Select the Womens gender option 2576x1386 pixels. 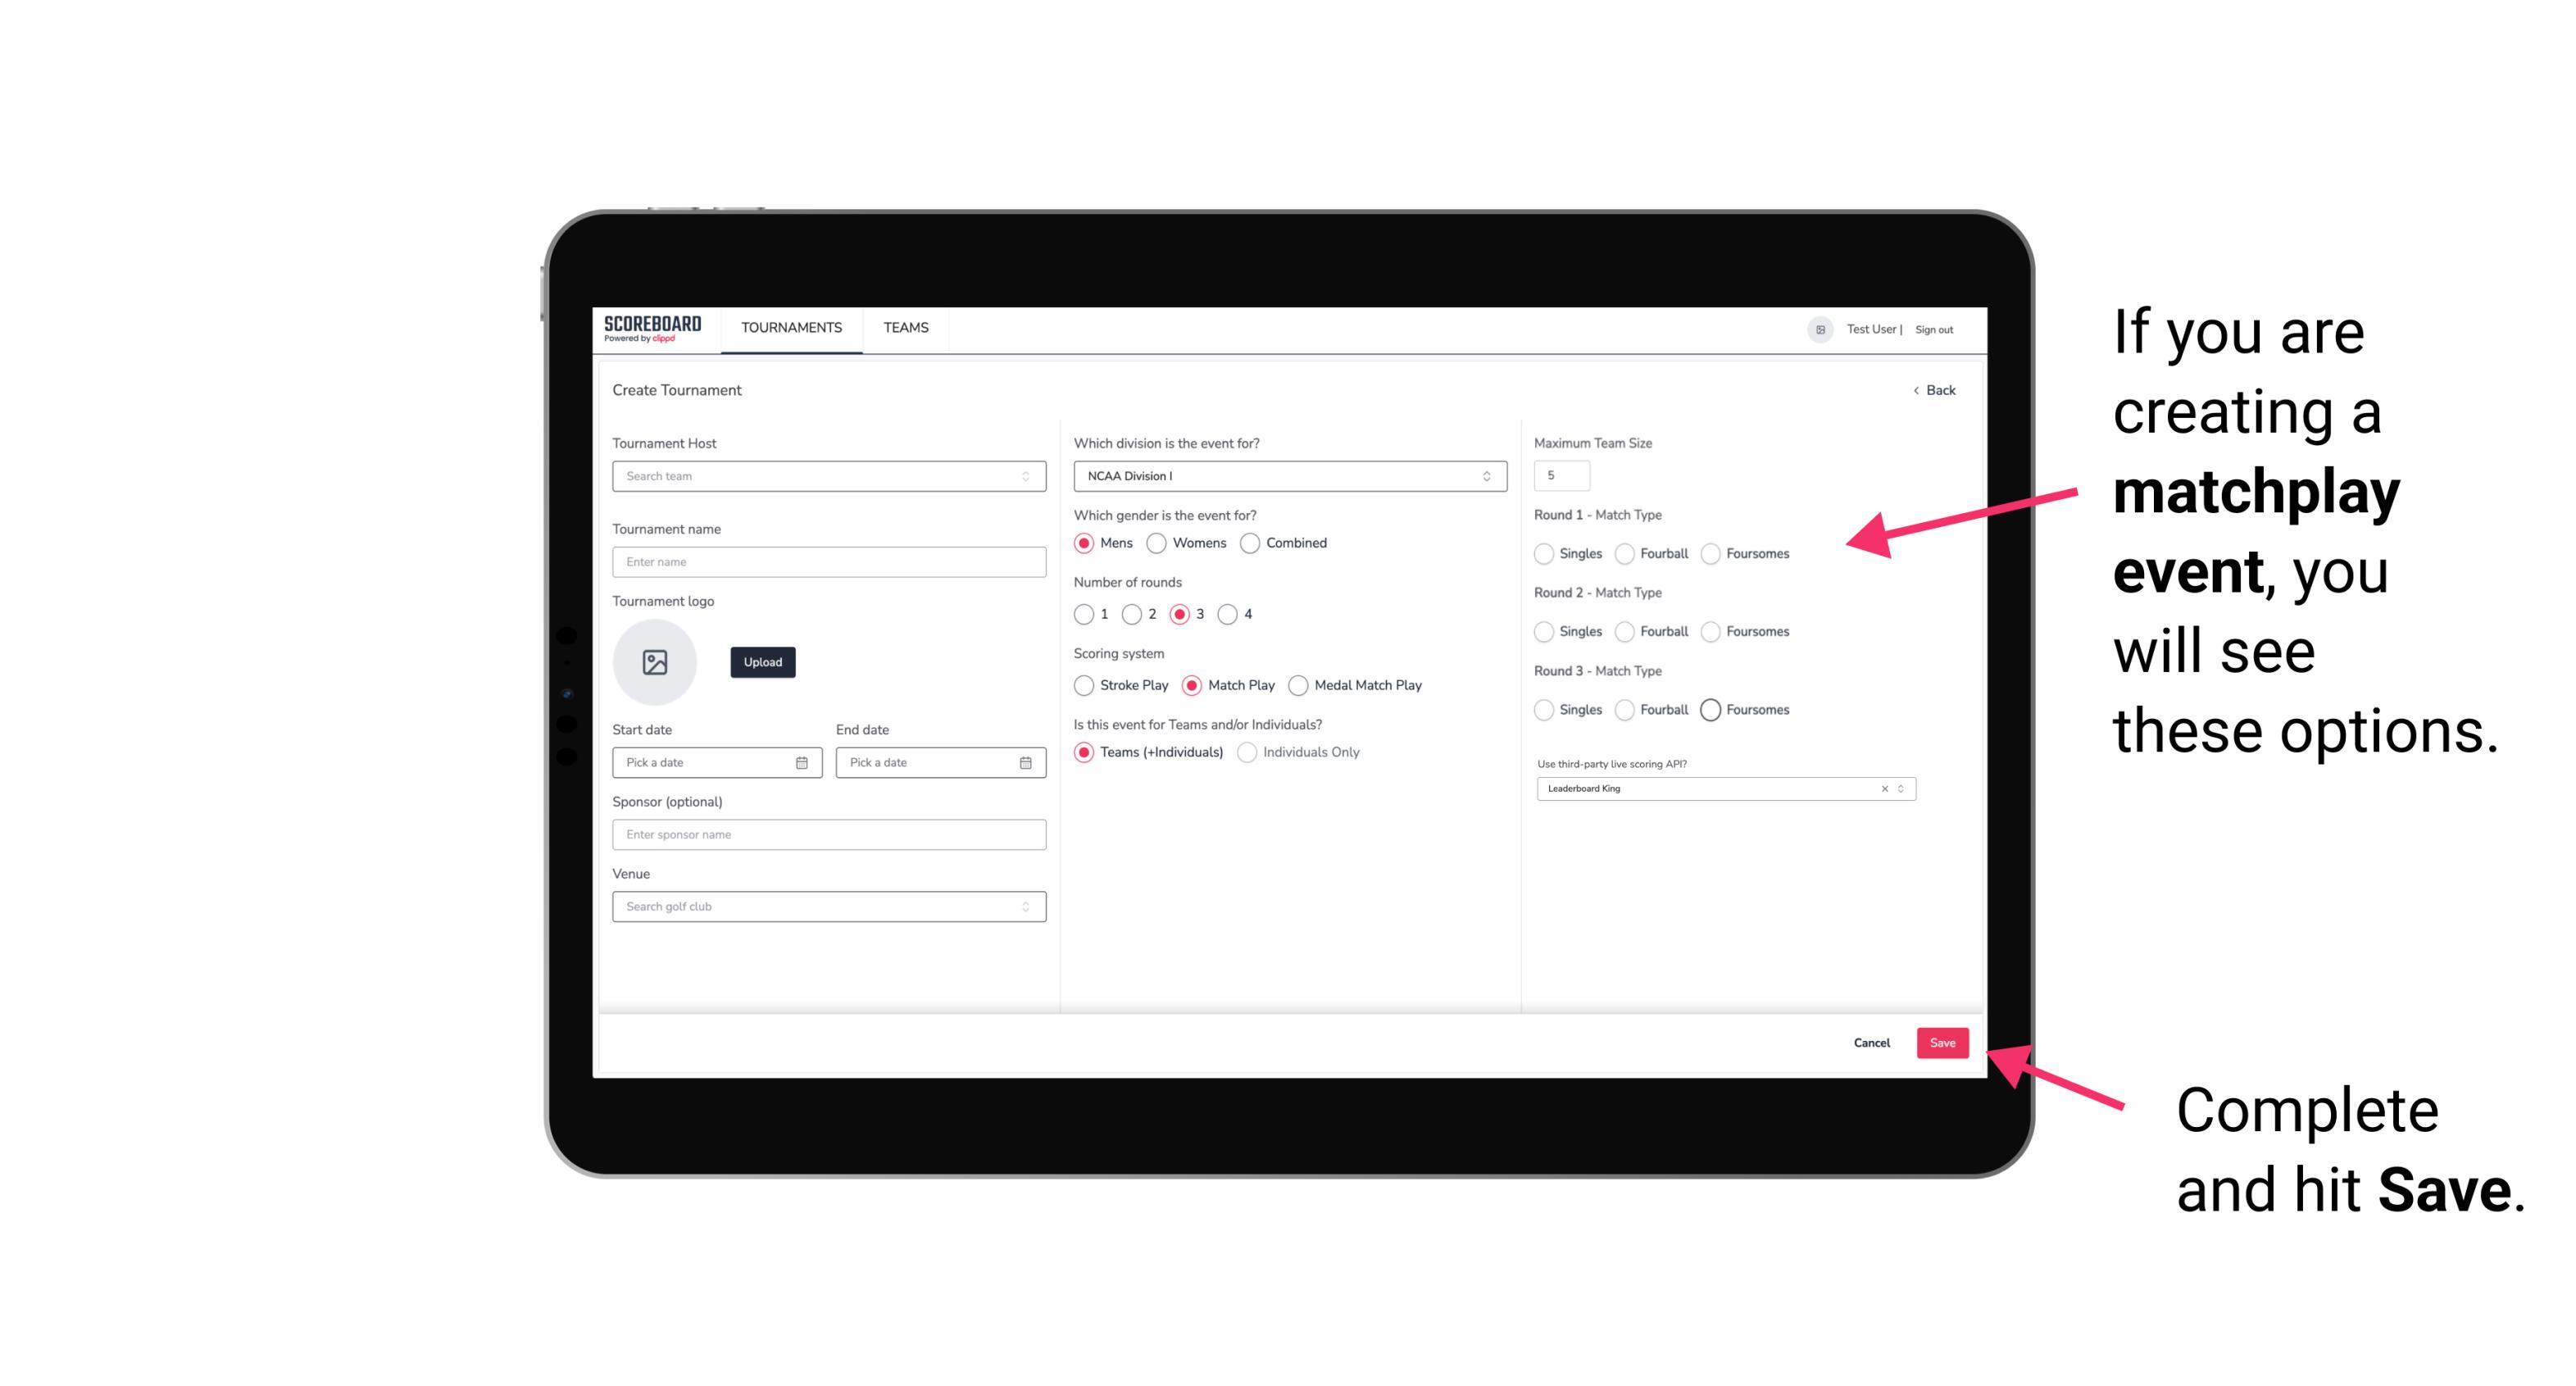tap(1156, 543)
